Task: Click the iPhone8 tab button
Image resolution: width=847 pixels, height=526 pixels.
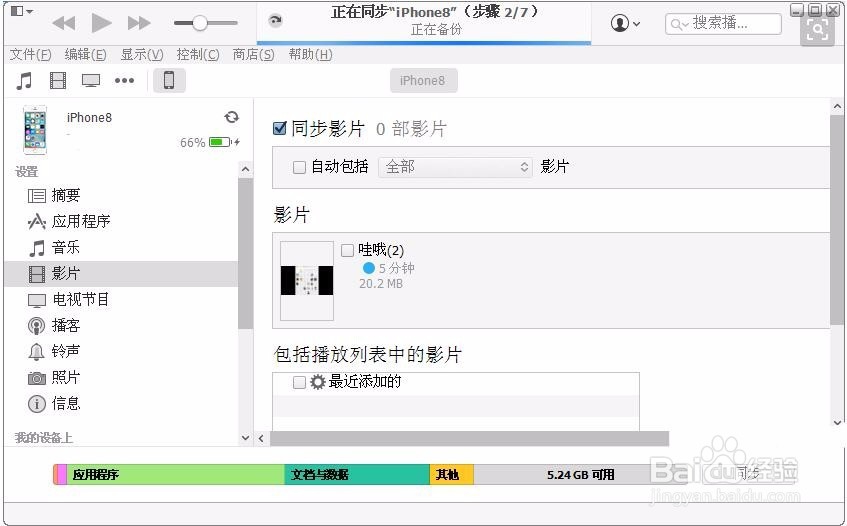Action: pos(424,80)
